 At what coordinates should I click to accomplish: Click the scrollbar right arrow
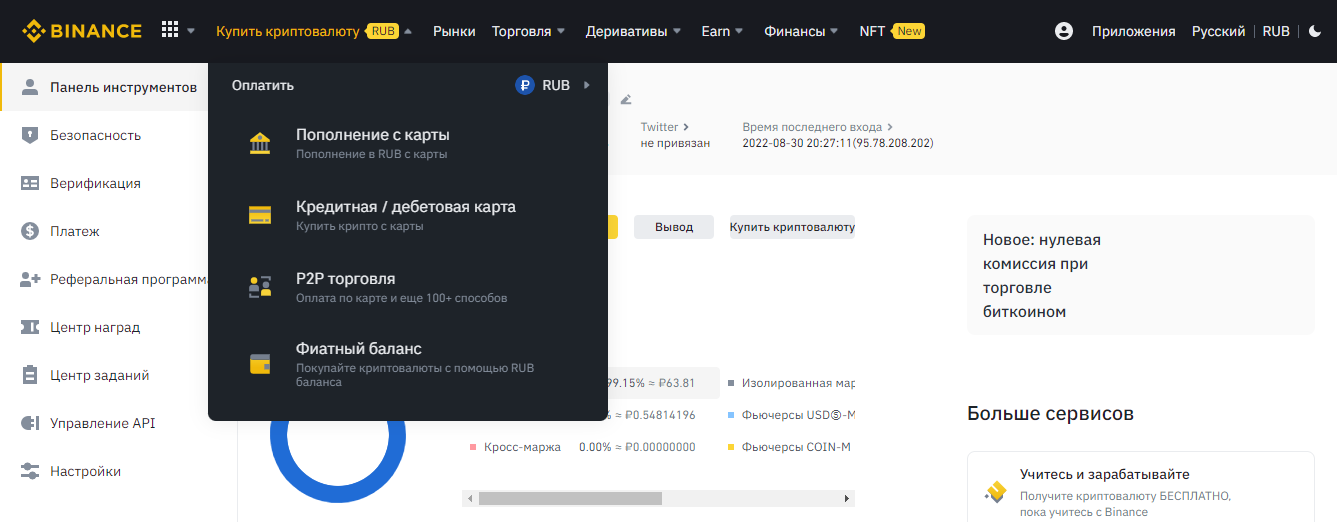(x=848, y=498)
